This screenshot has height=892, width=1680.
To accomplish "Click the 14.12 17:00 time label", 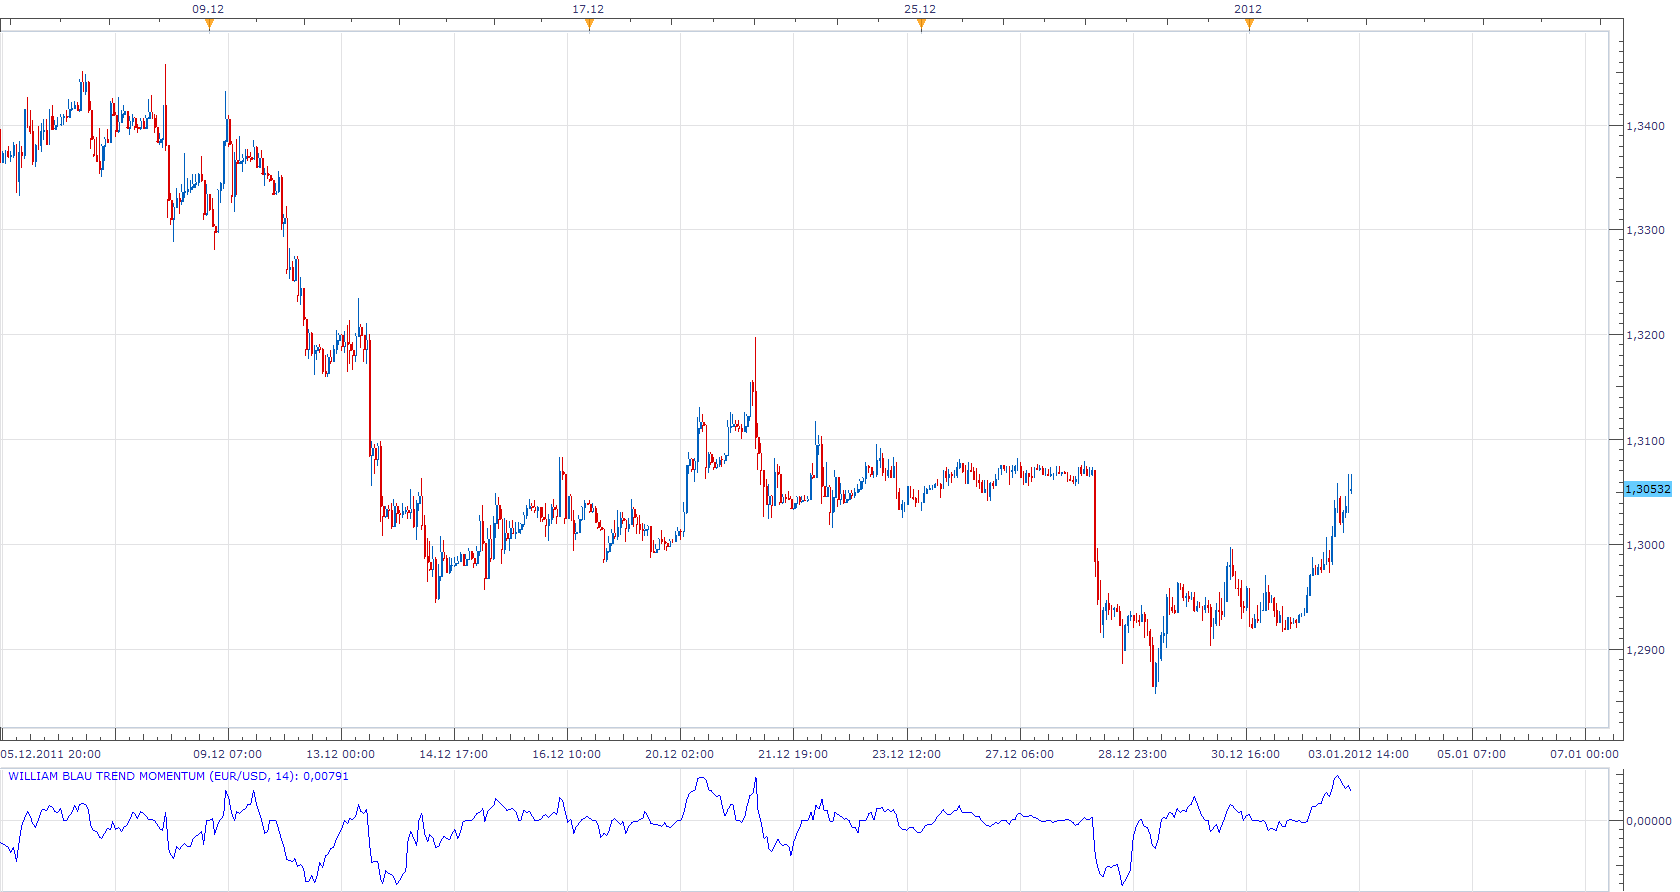I will tap(454, 754).
